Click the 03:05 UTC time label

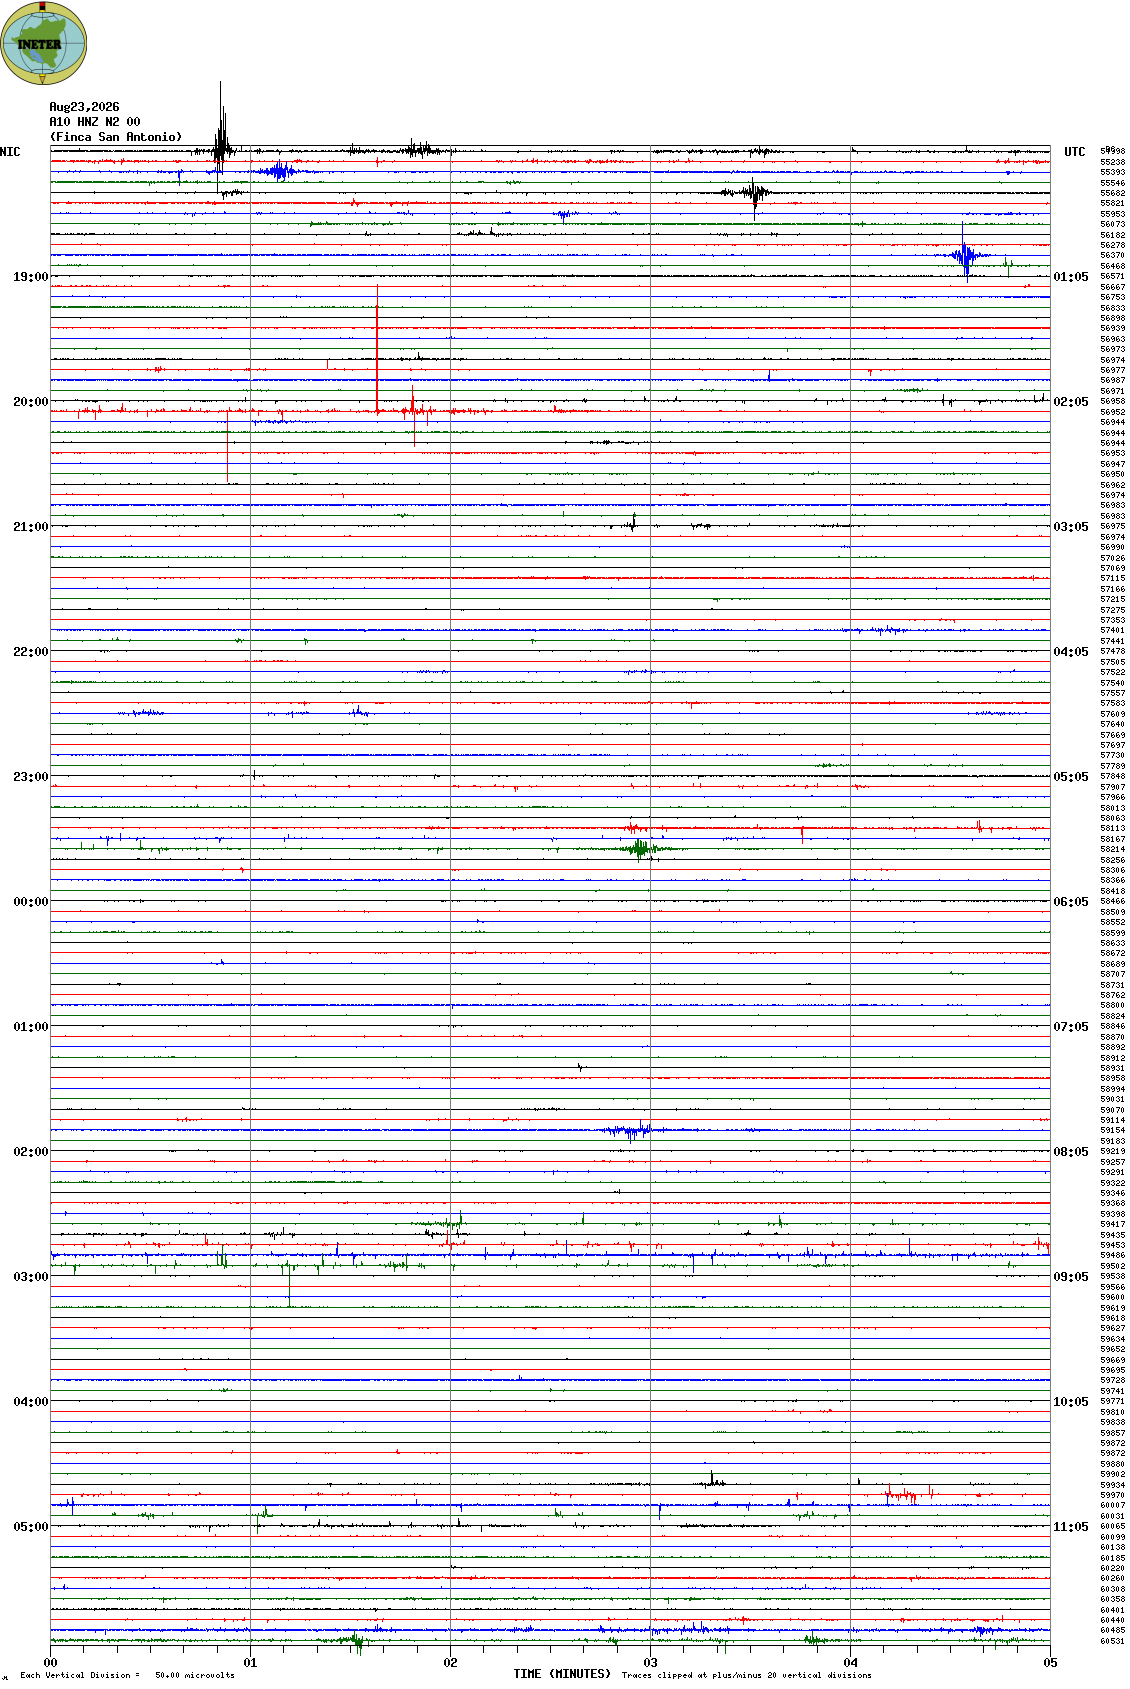coord(1071,527)
